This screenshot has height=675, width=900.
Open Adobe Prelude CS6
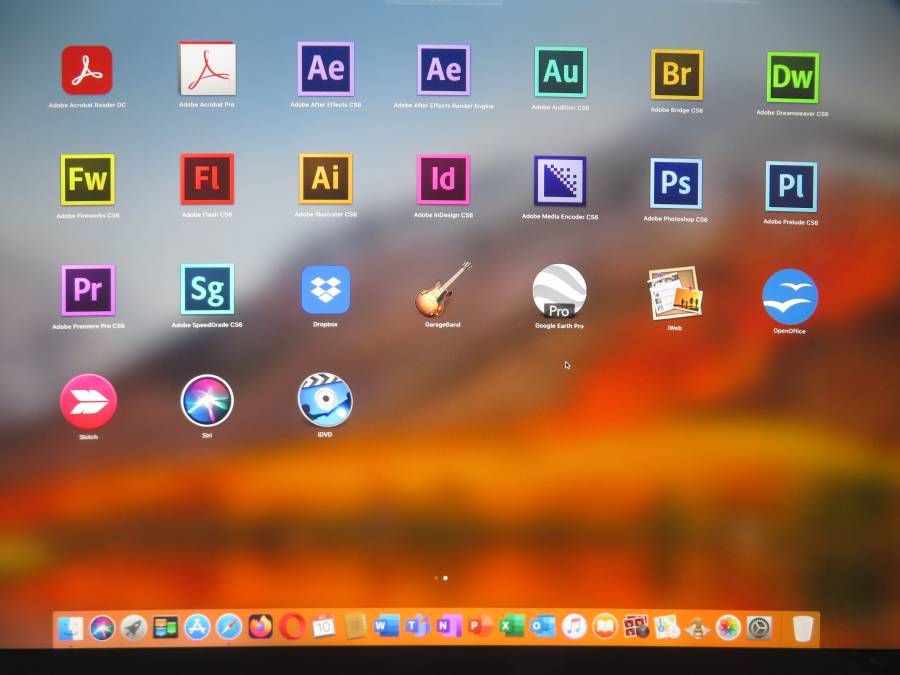click(x=790, y=187)
